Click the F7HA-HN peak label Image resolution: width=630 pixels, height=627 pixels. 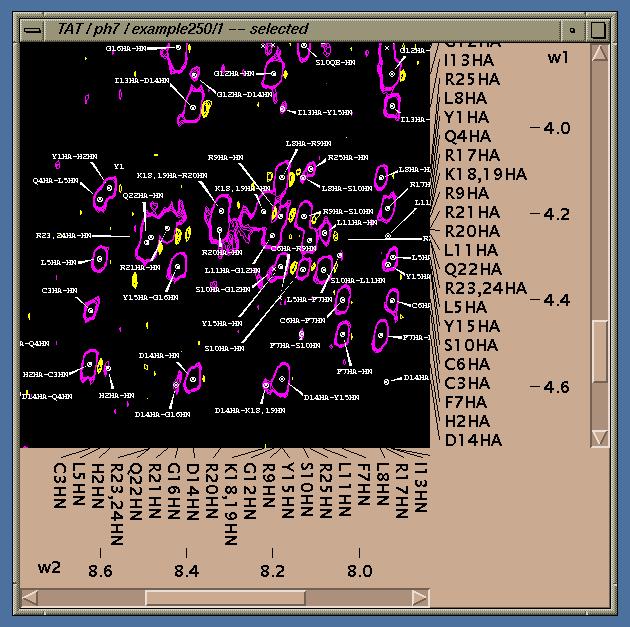click(x=355, y=371)
